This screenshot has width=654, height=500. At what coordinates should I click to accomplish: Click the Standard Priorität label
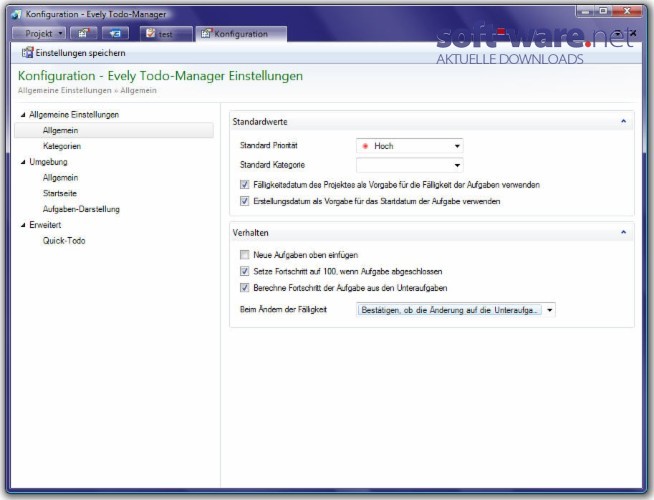coord(269,145)
